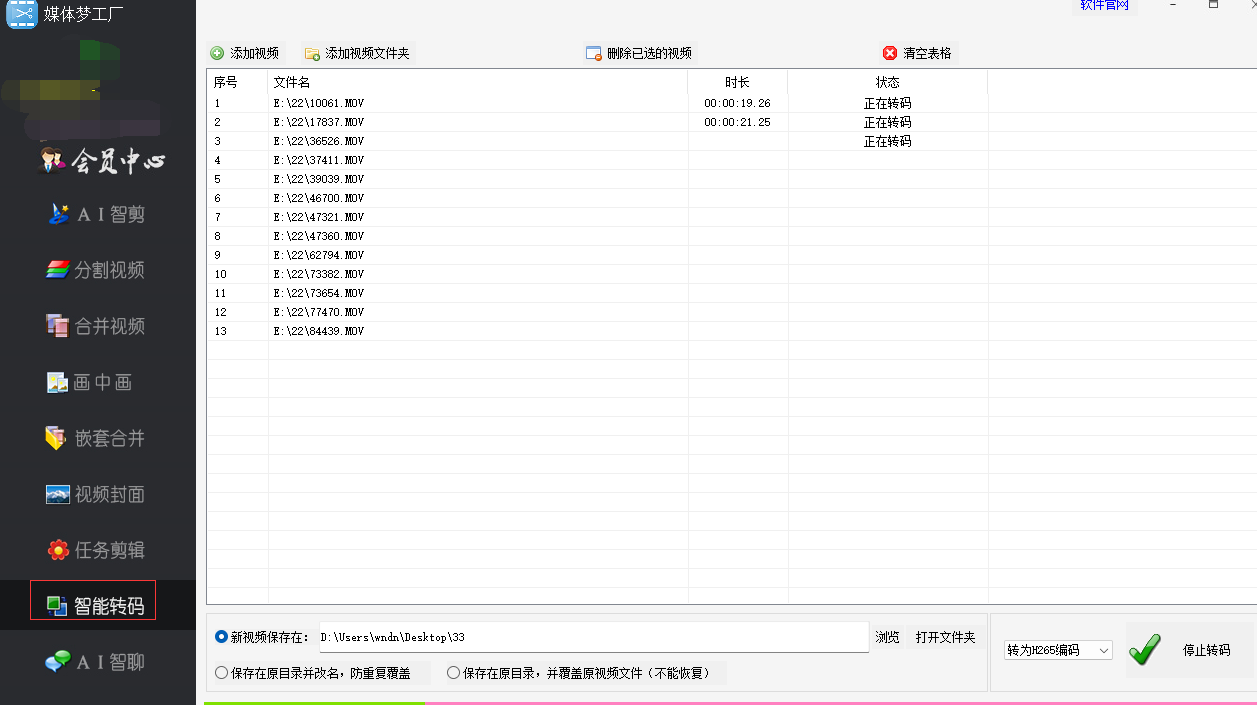Image resolution: width=1257 pixels, height=705 pixels.
Task: Open the 软件官网 link
Action: coord(1104,6)
